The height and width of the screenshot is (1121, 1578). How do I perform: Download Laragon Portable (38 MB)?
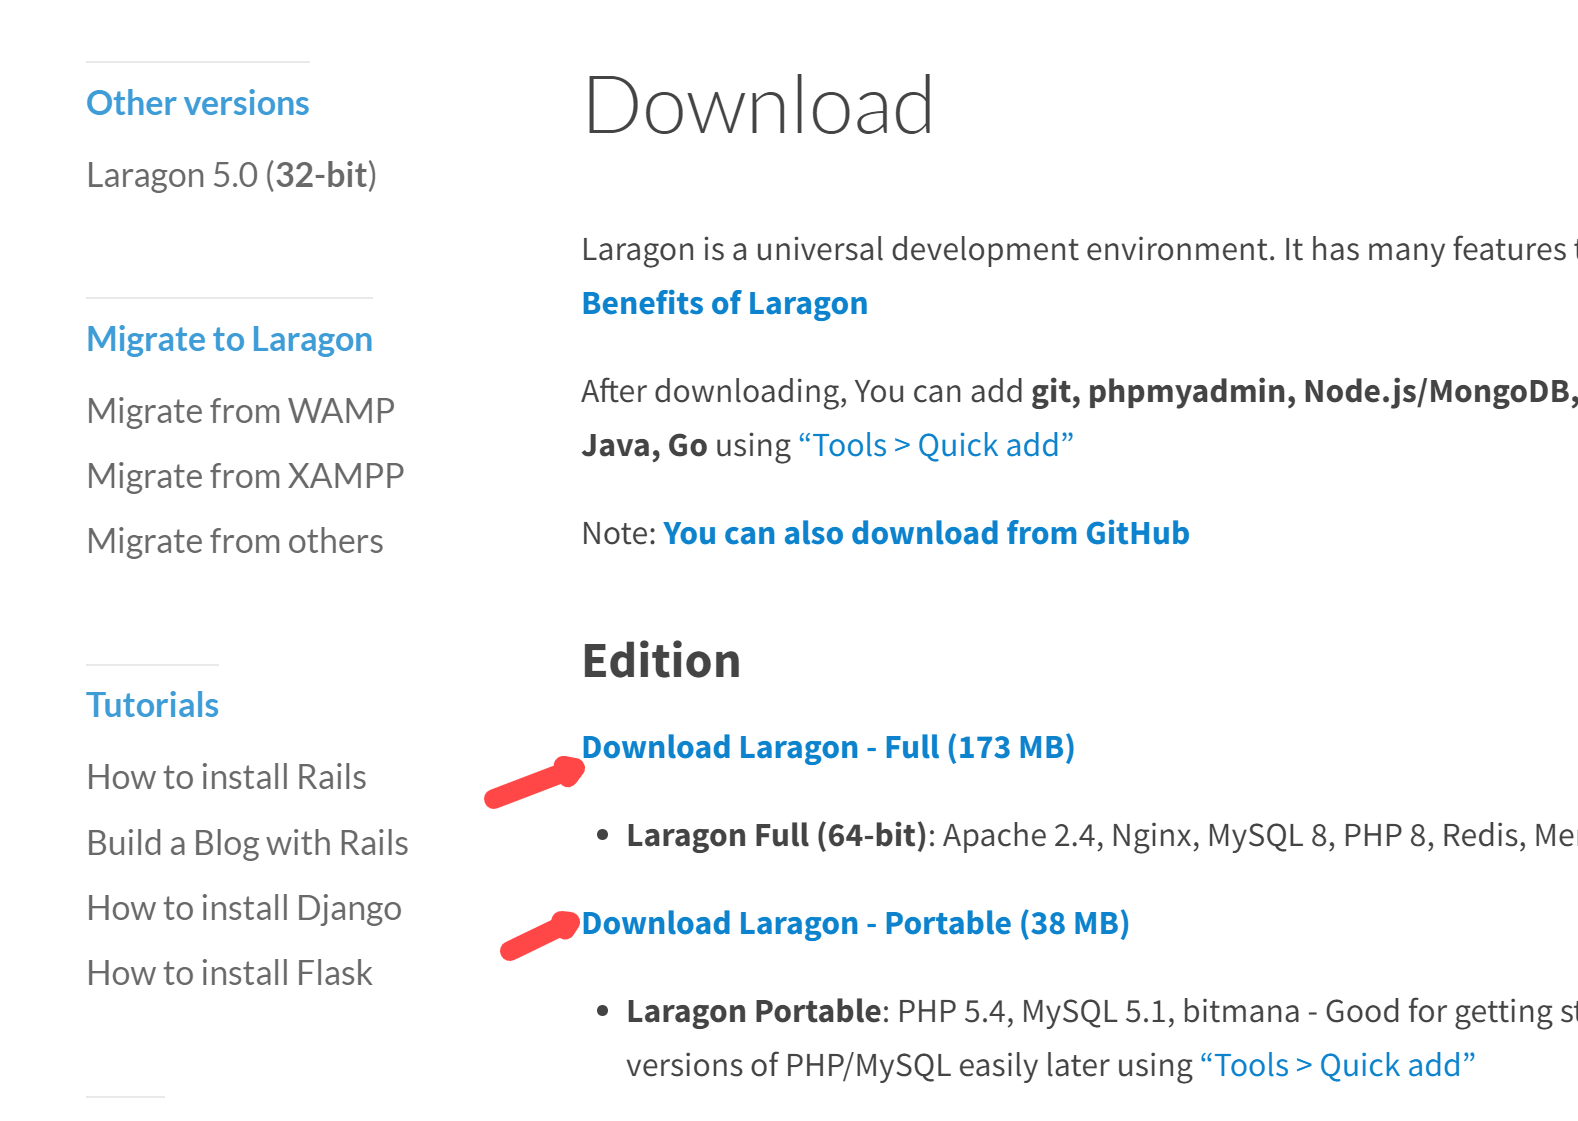(855, 923)
